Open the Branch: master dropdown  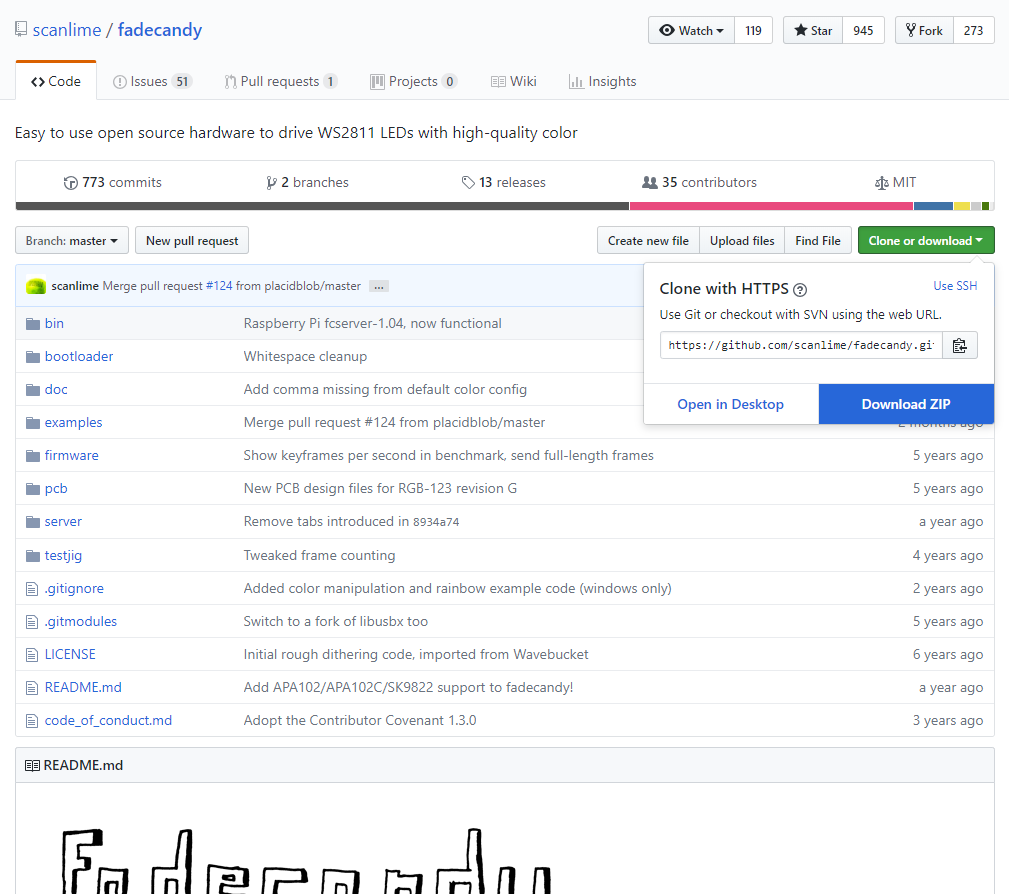72,241
